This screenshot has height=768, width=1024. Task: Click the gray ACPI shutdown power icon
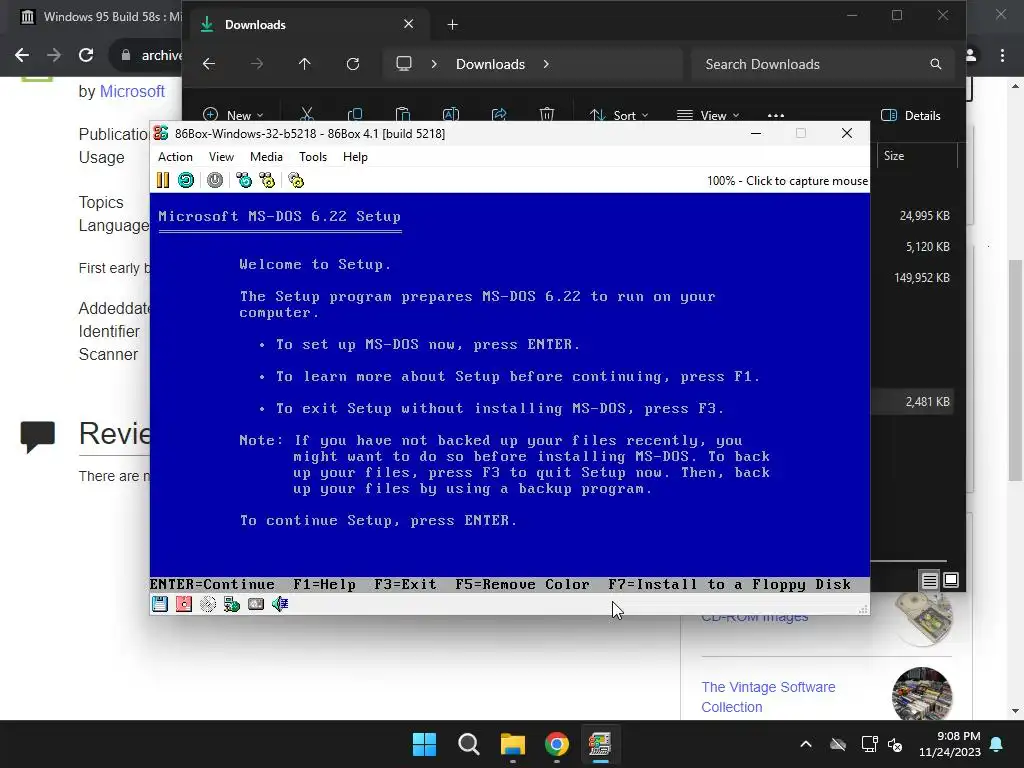215,180
